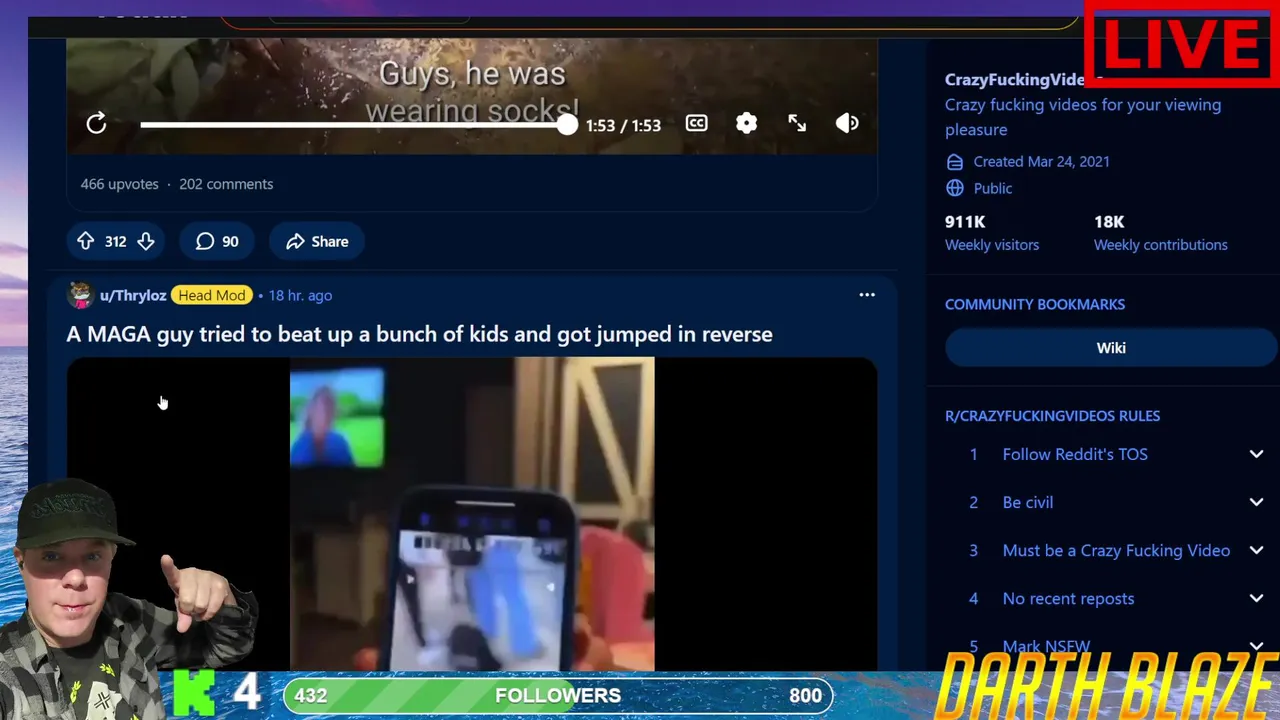Replay the finished video
Image resolution: width=1280 pixels, height=720 pixels.
click(96, 124)
